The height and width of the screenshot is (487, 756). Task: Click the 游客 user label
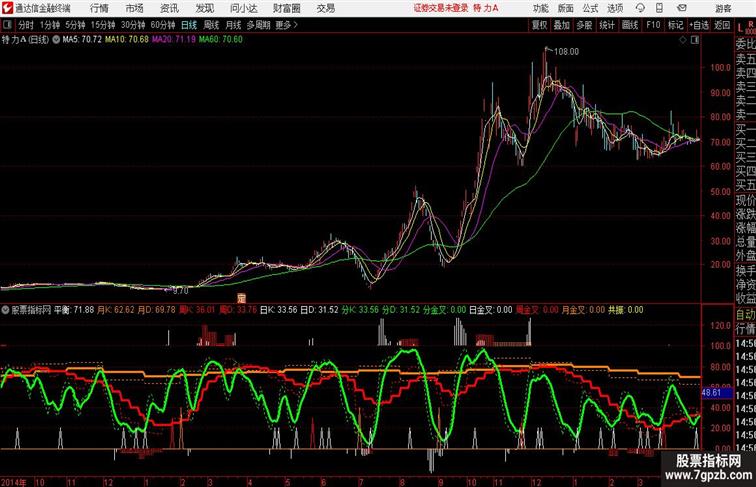pos(723,8)
